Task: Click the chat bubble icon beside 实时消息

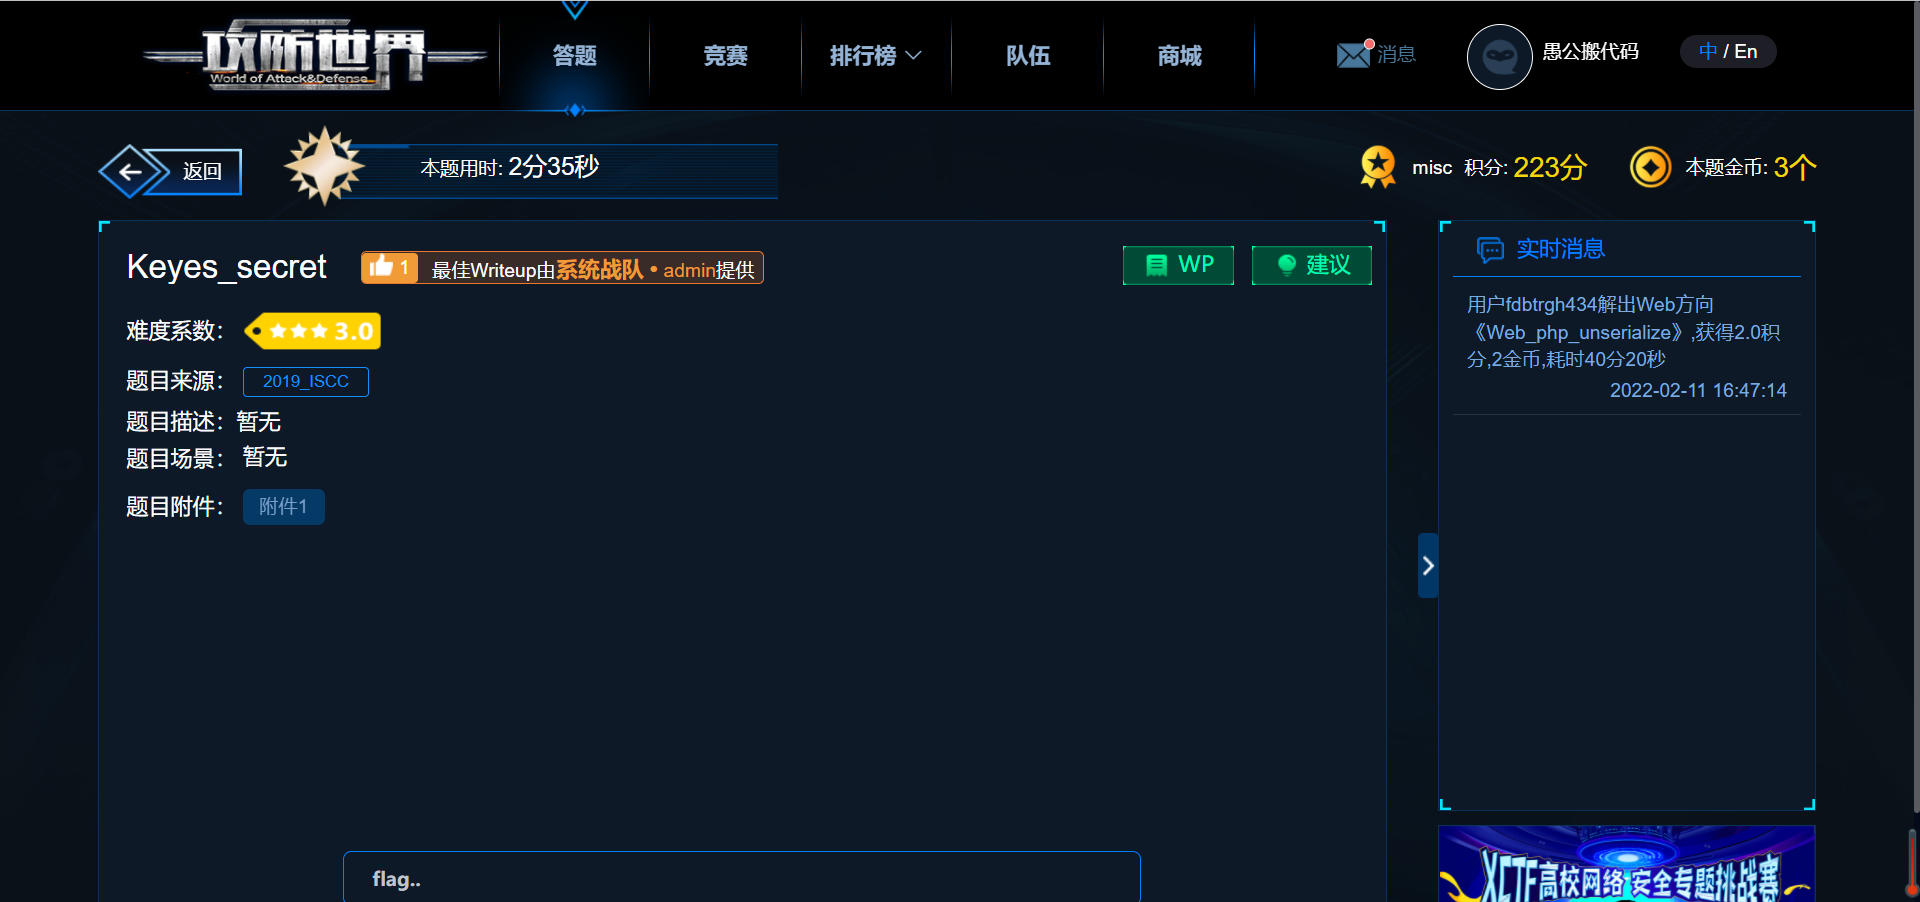Action: tap(1491, 250)
